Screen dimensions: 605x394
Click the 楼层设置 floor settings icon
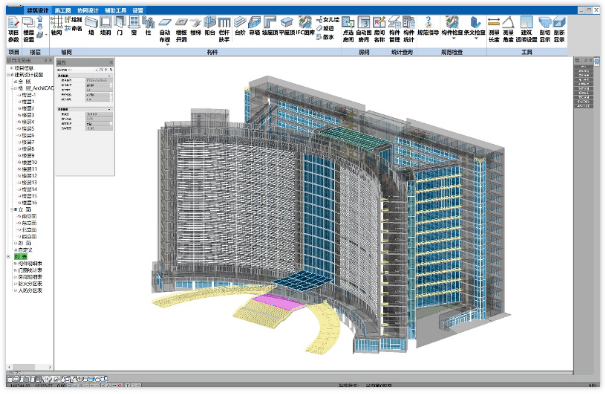click(x=29, y=29)
